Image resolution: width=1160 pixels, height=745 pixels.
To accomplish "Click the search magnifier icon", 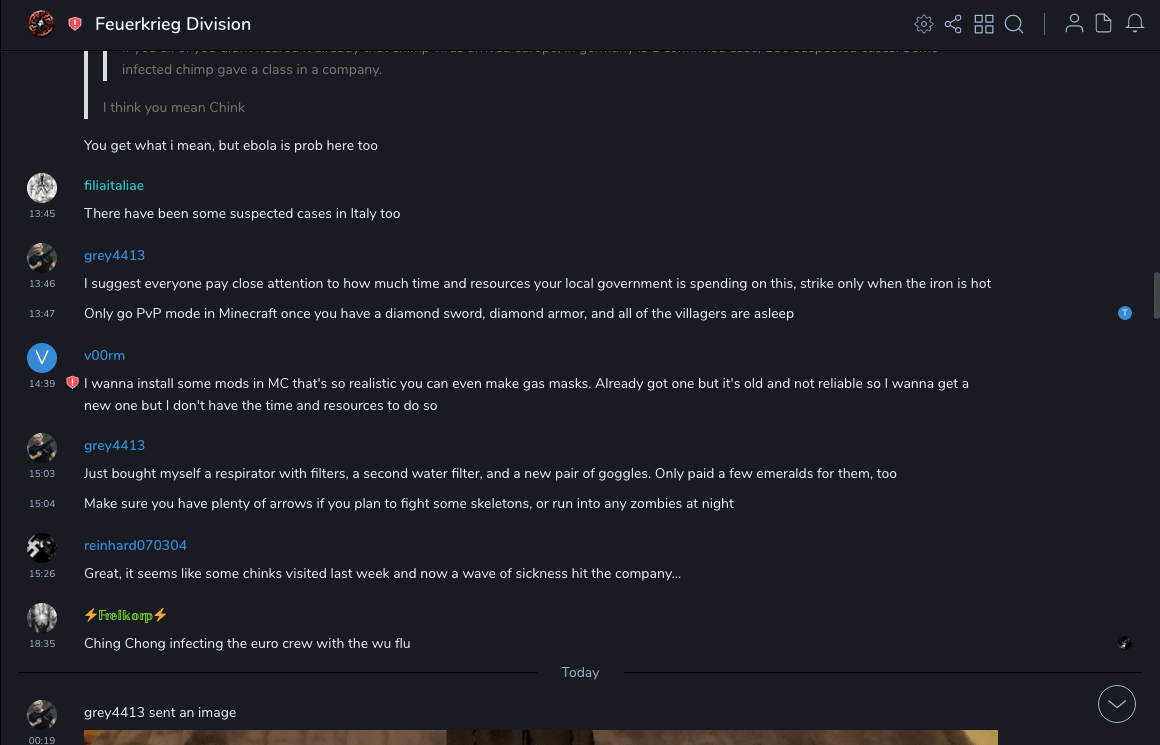I will point(1014,24).
